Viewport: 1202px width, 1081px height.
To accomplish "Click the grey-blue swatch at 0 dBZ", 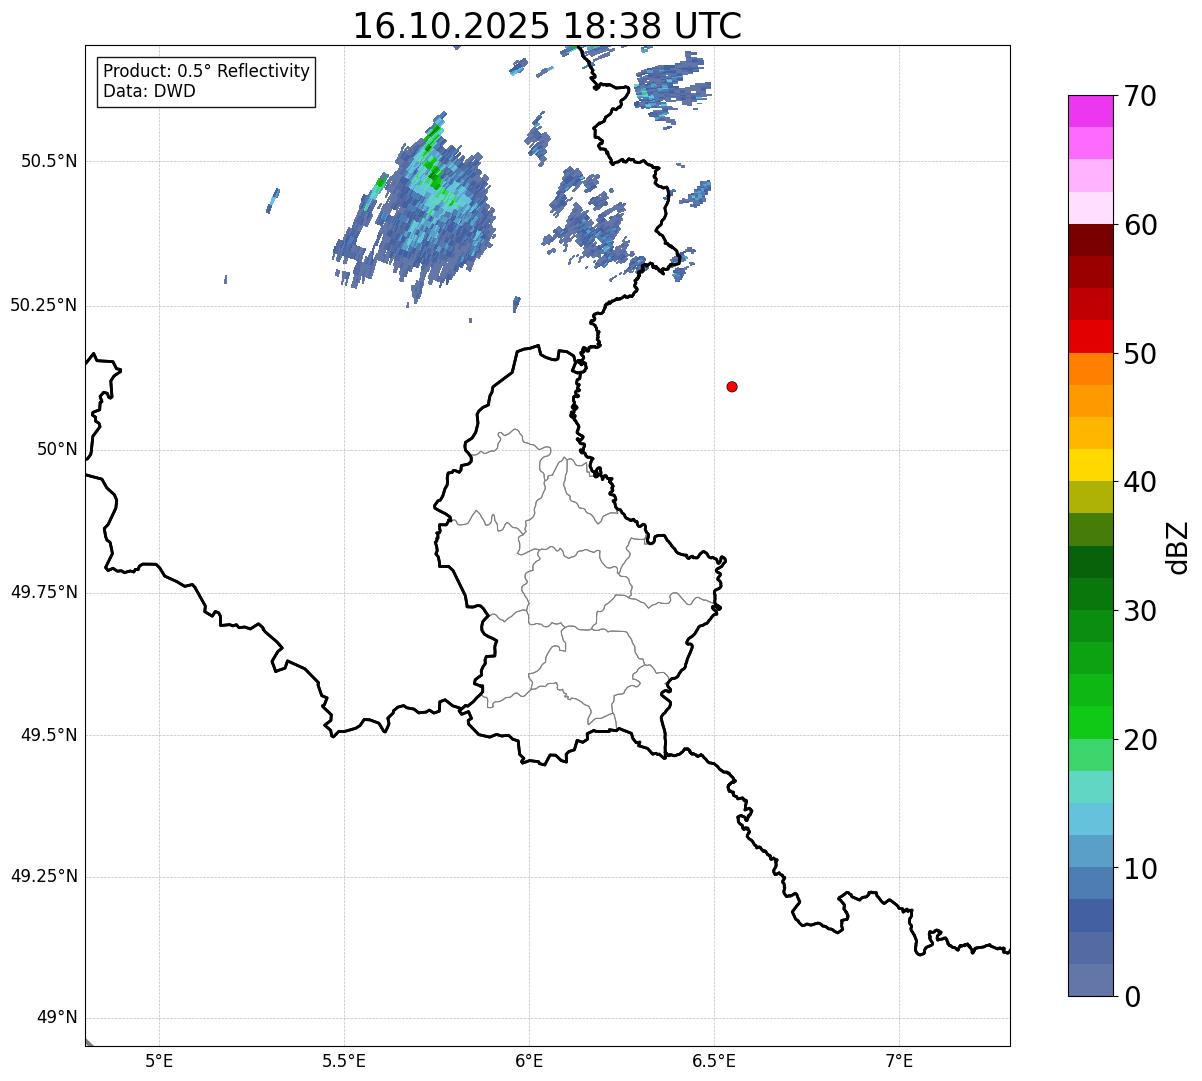I will pyautogui.click(x=1091, y=980).
